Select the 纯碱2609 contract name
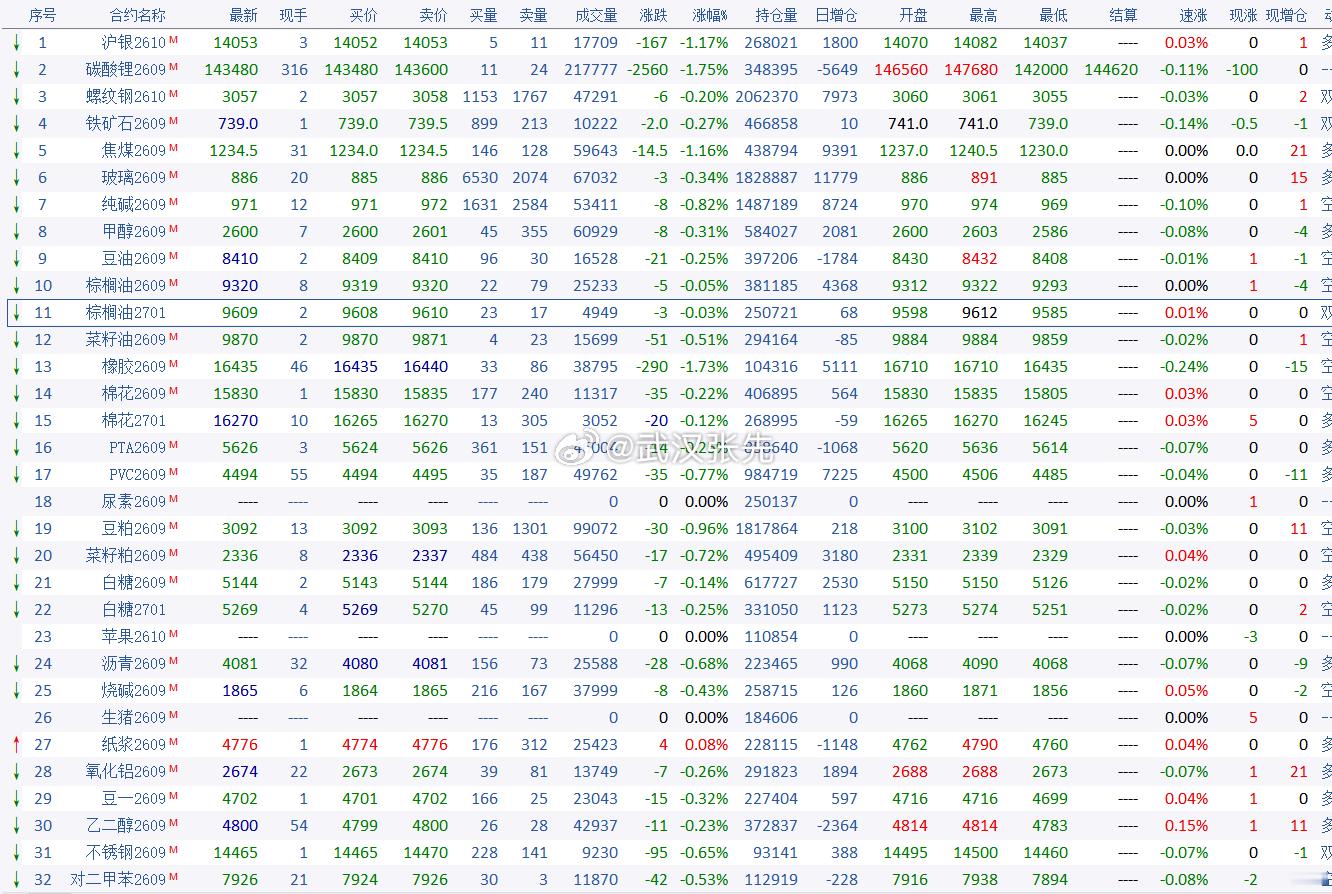1332x894 pixels. 133,204
